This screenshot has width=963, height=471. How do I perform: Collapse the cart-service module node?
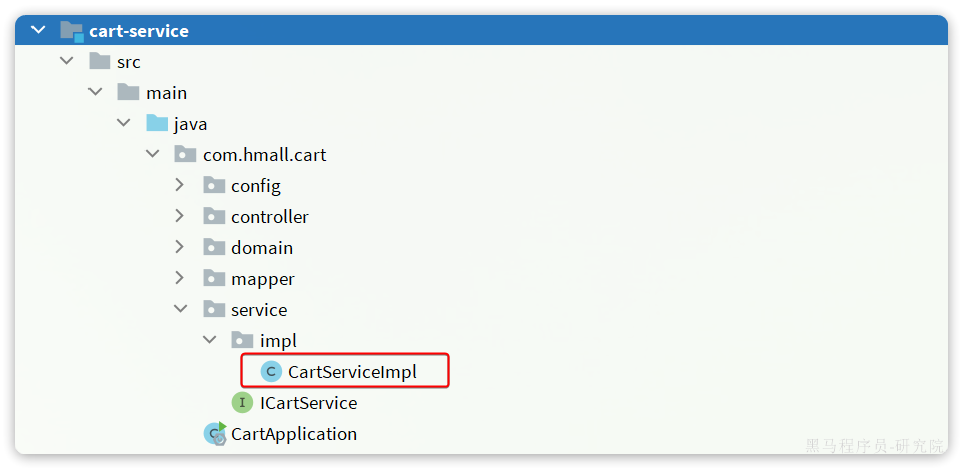pos(38,29)
